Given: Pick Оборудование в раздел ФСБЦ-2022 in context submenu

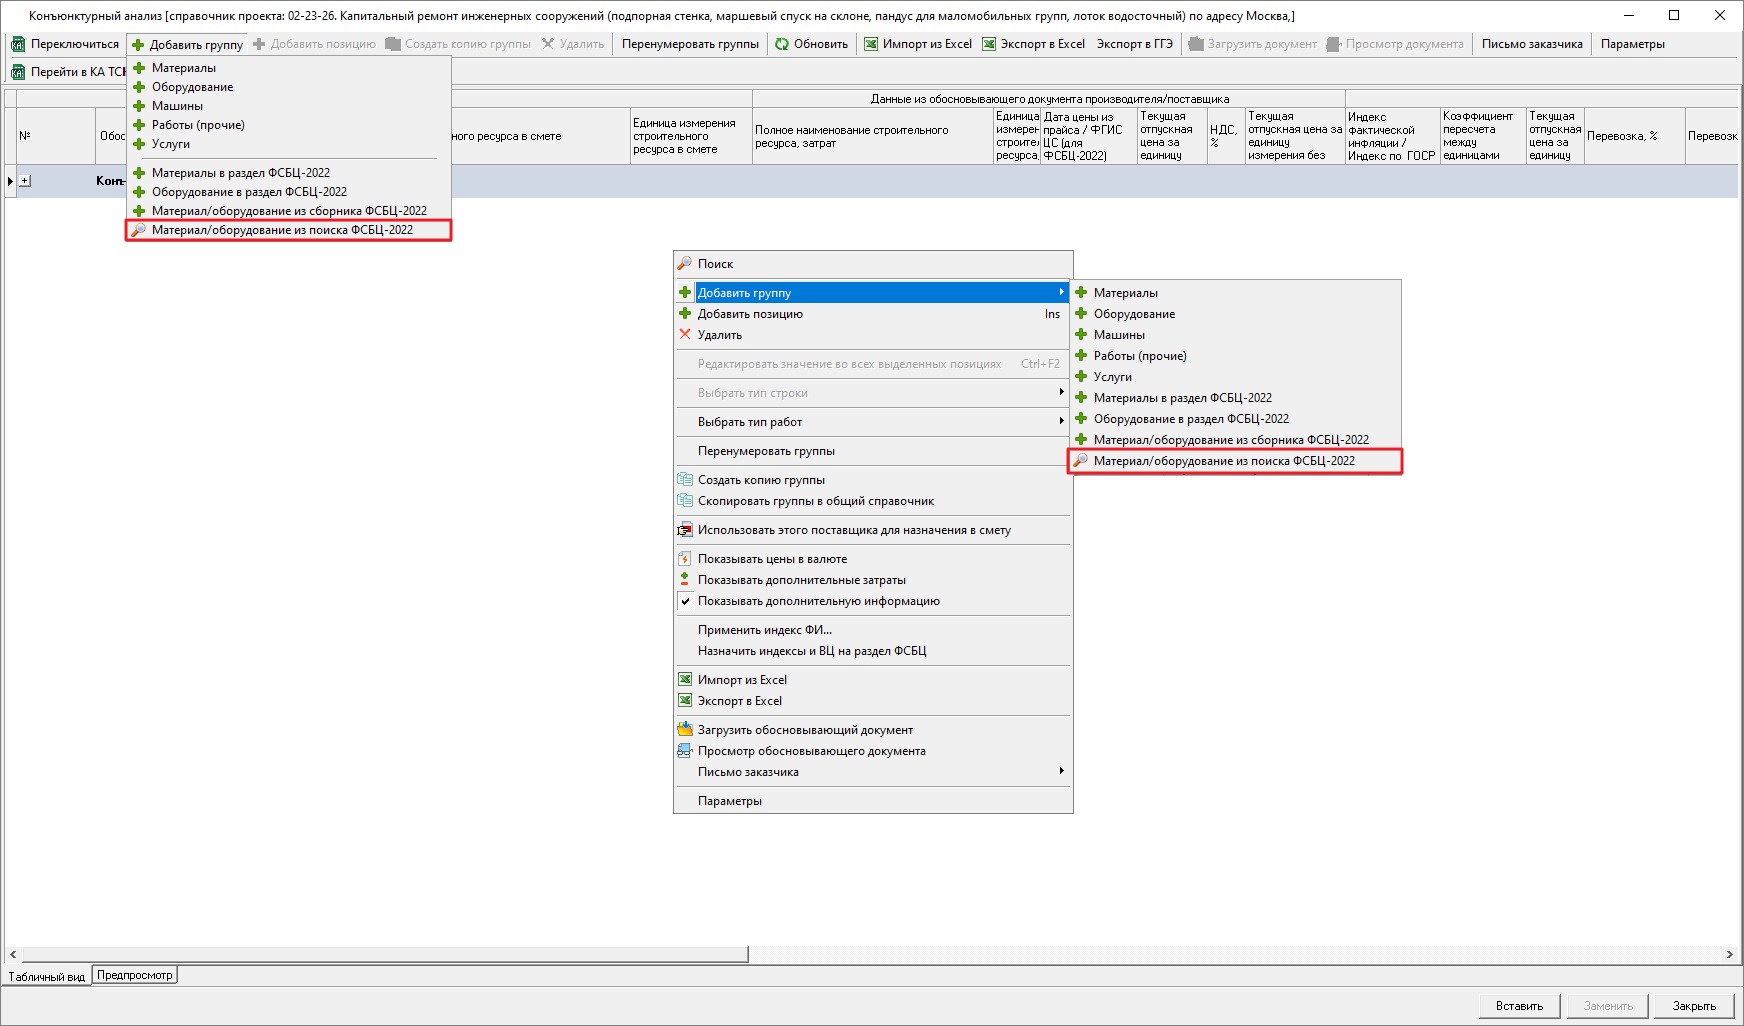Looking at the screenshot, I should (1235, 419).
